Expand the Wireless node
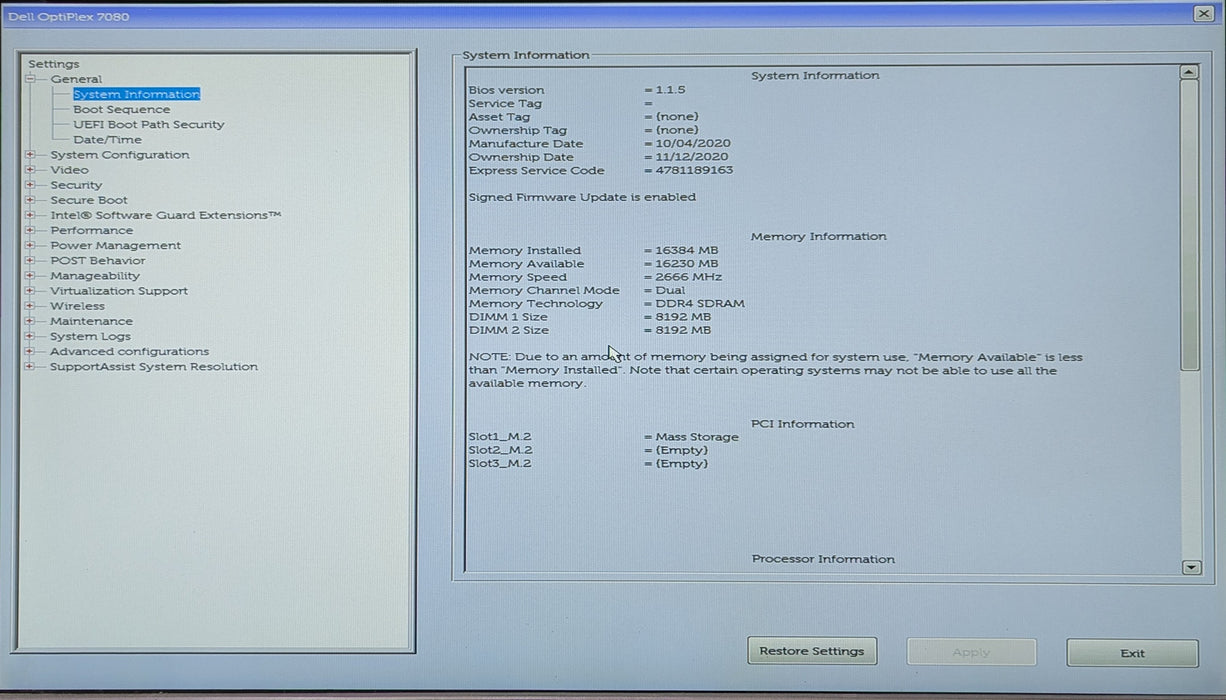This screenshot has height=700, width=1226. pos(30,306)
